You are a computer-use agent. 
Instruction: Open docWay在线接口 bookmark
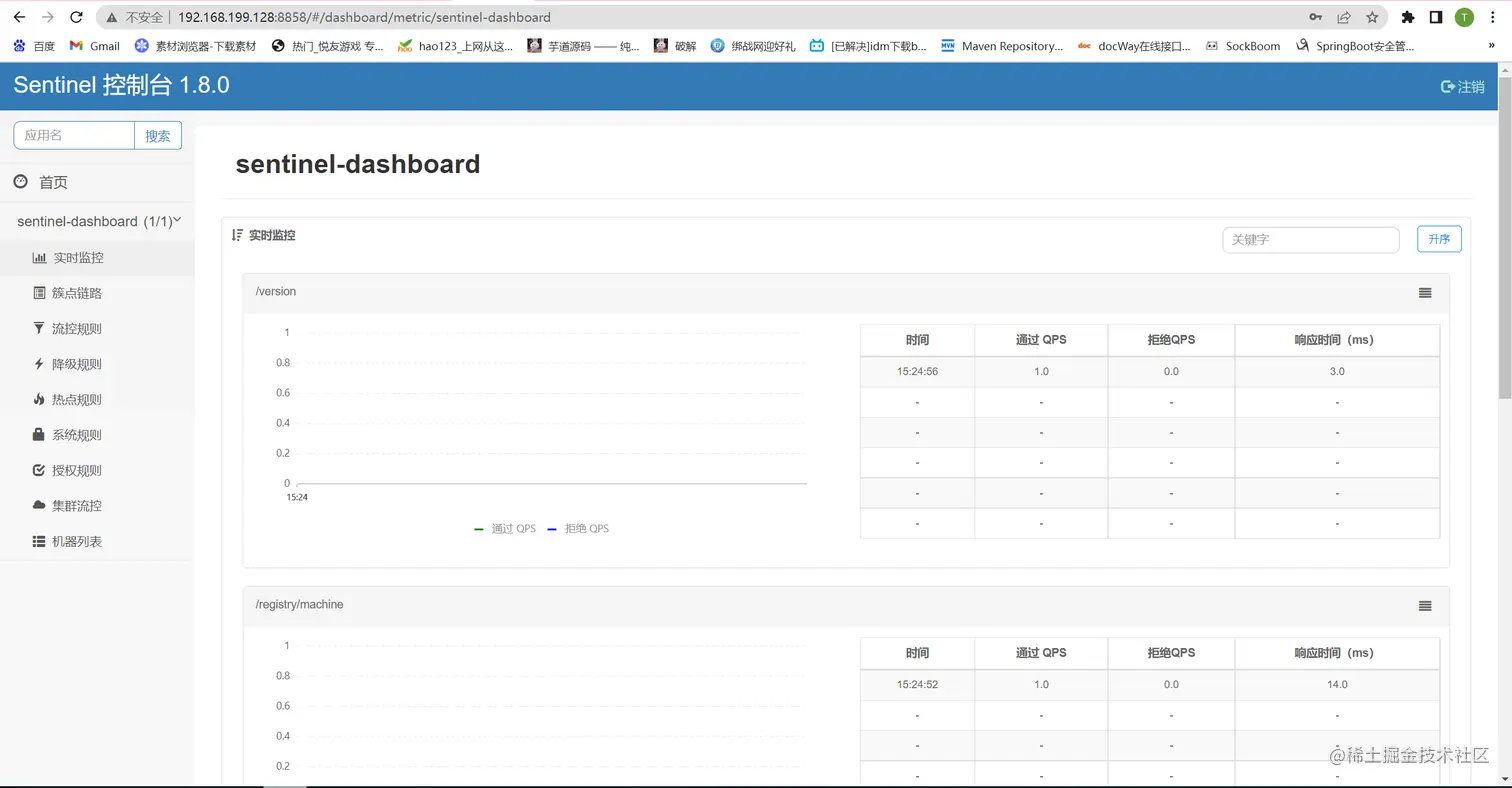click(x=1134, y=46)
